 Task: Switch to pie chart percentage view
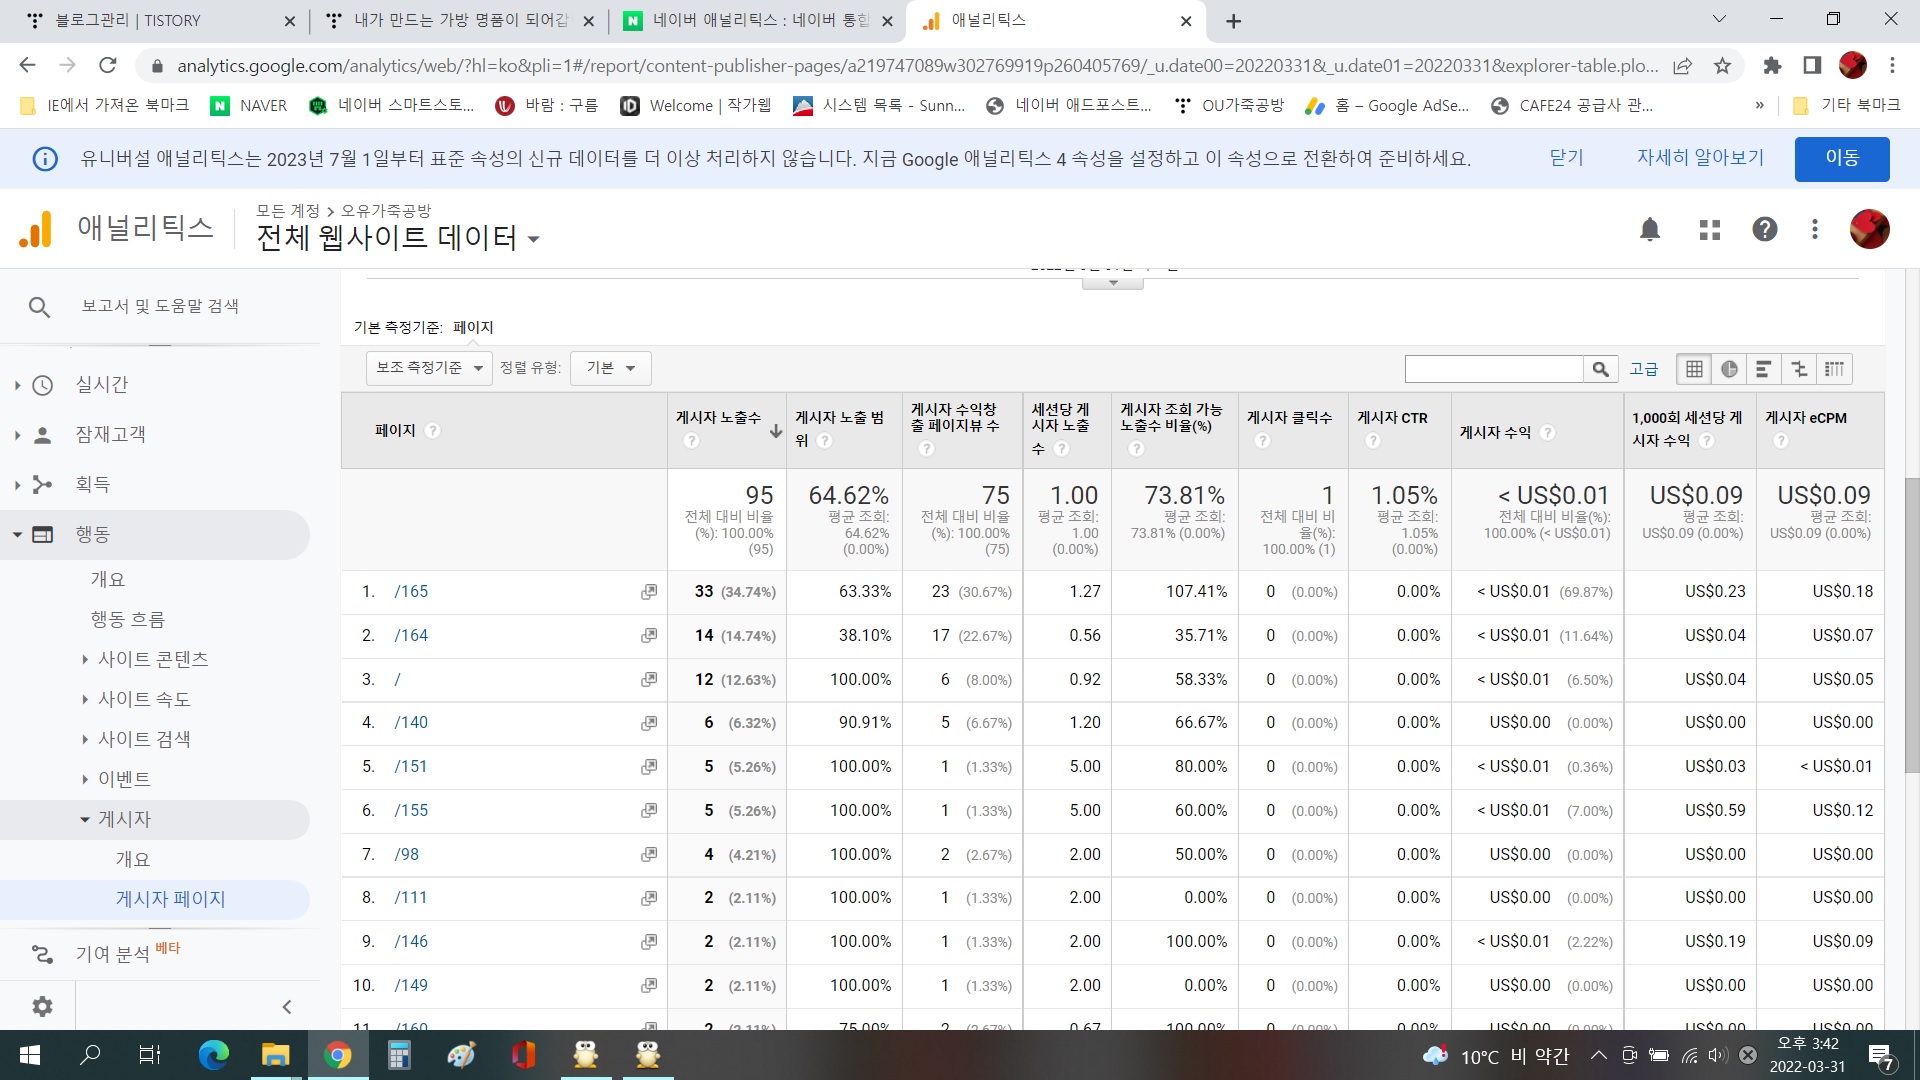pyautogui.click(x=1730, y=369)
